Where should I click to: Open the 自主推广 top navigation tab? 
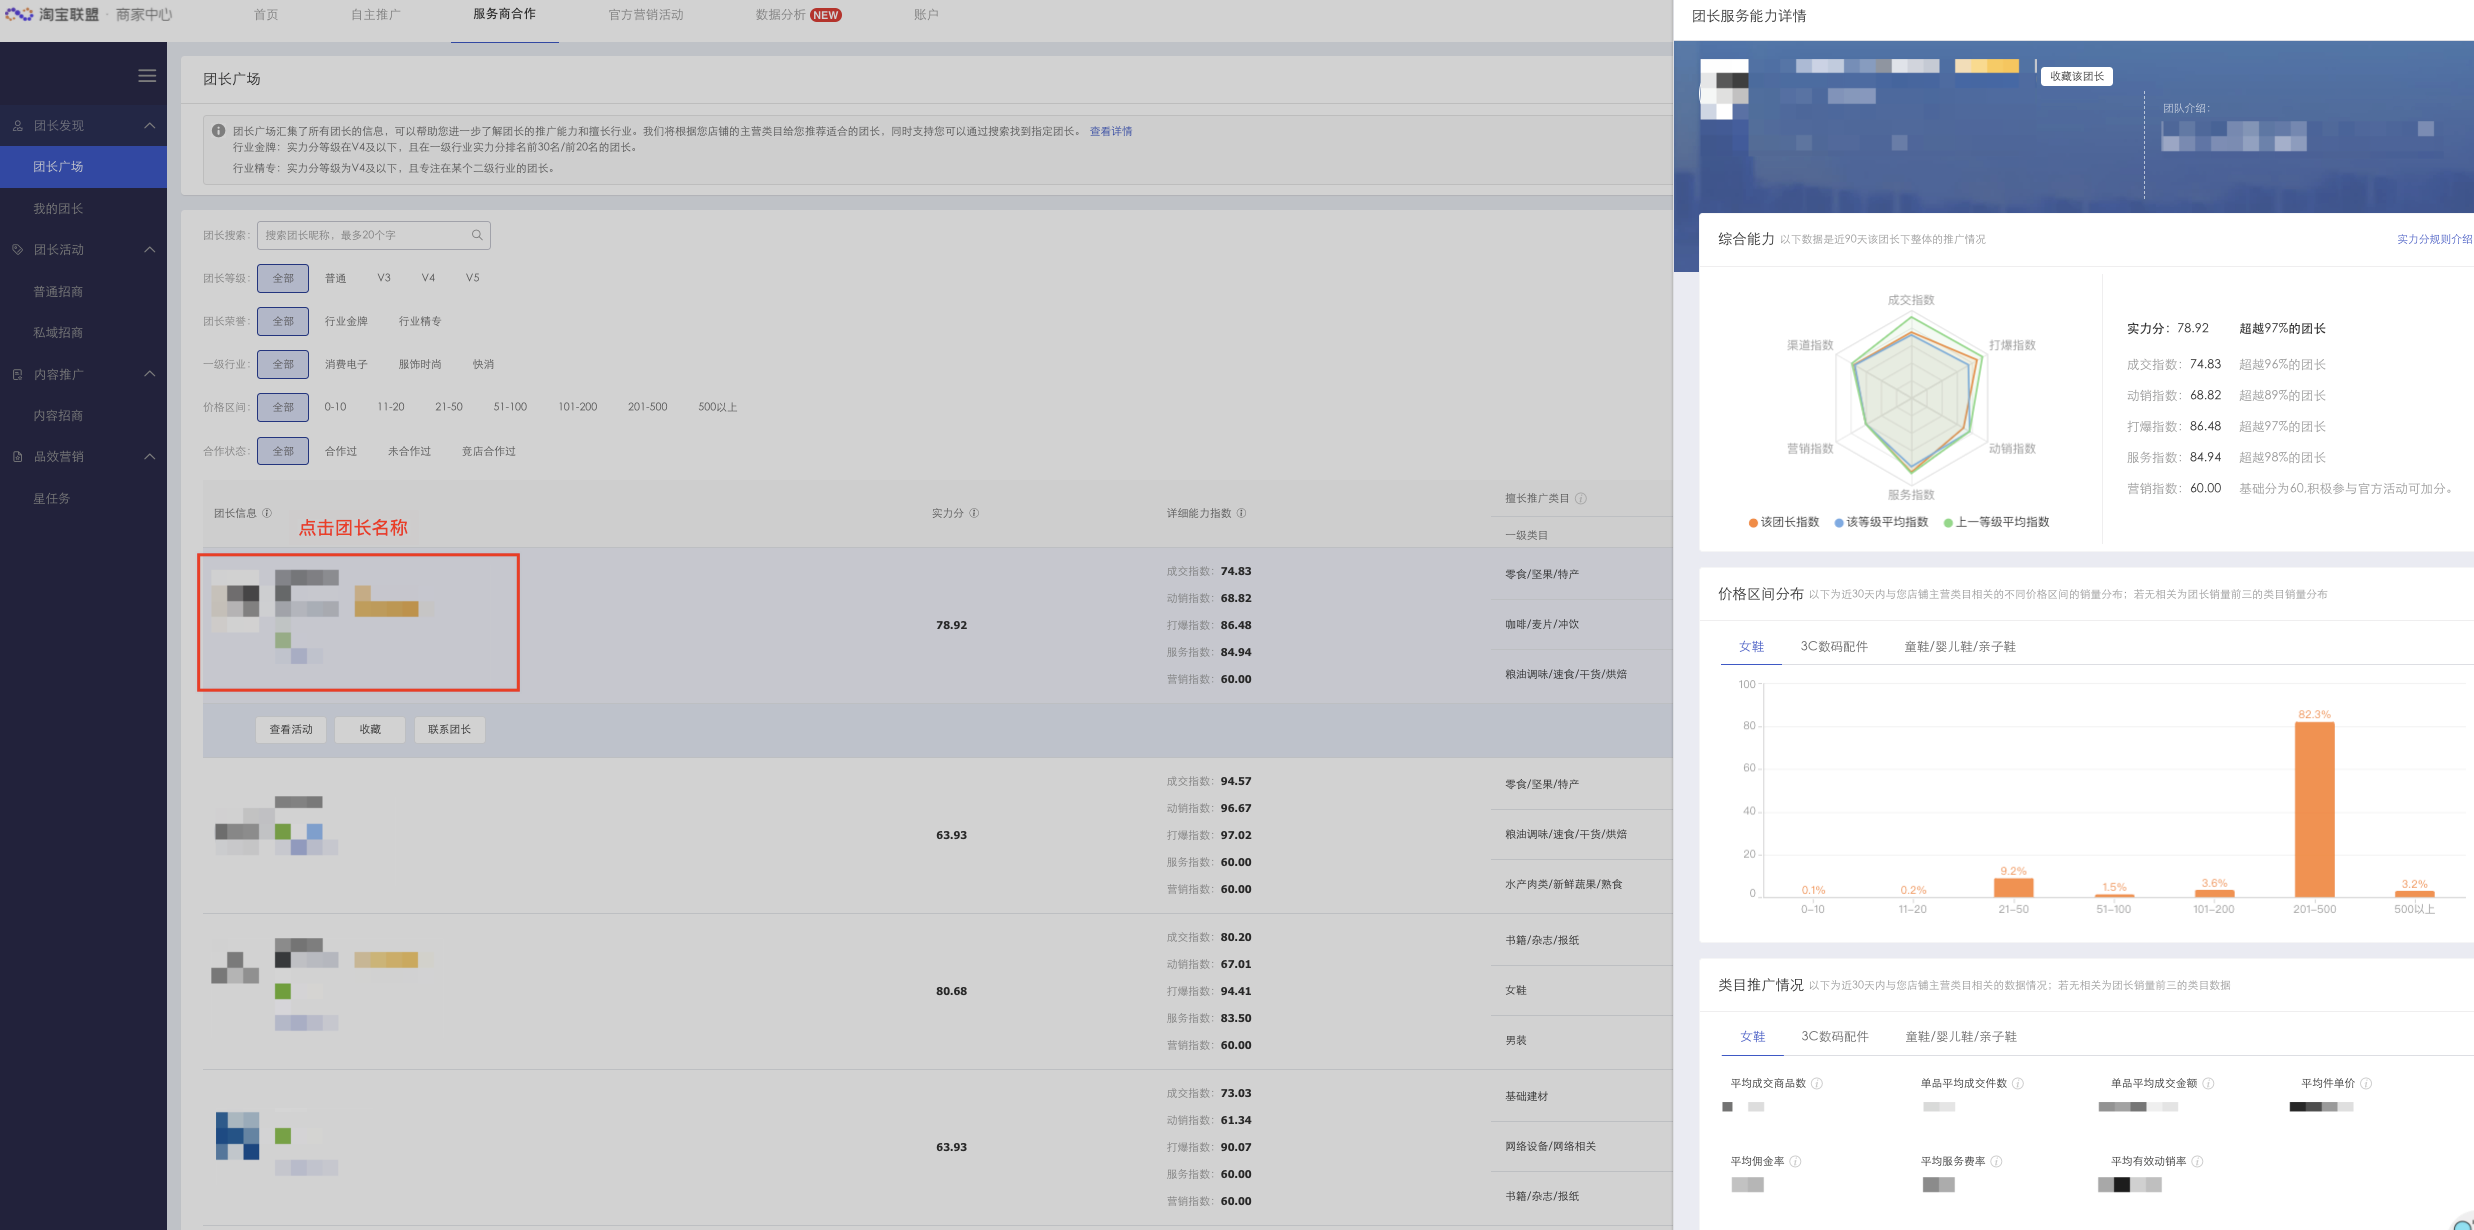375,15
